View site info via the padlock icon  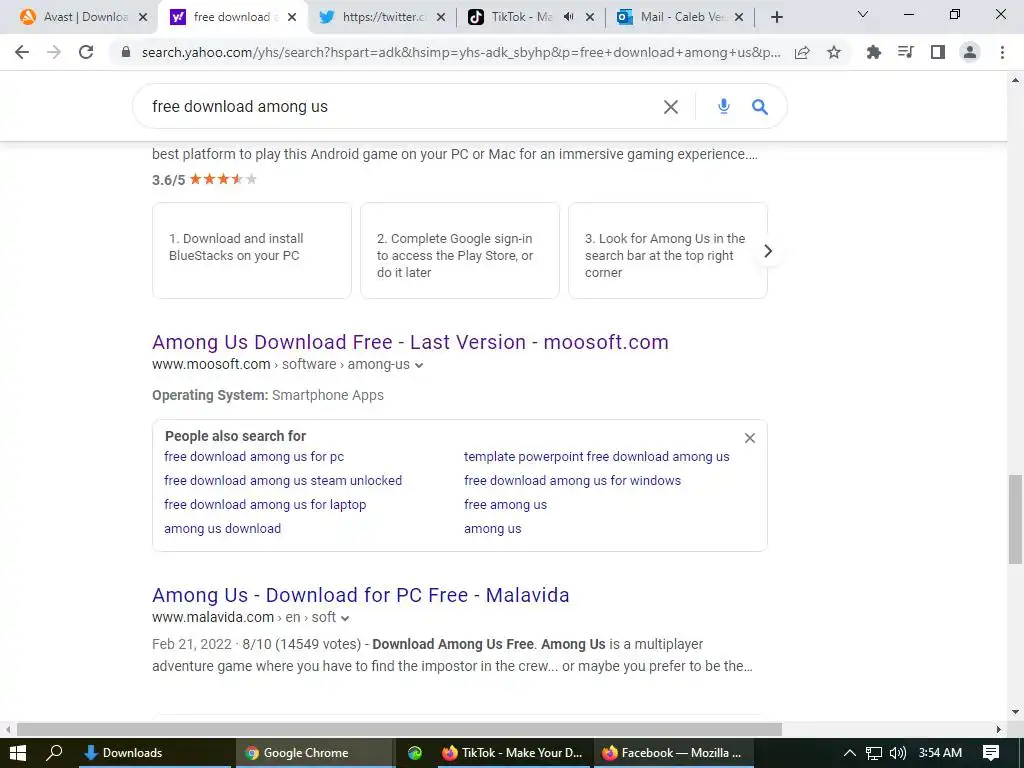[127, 52]
